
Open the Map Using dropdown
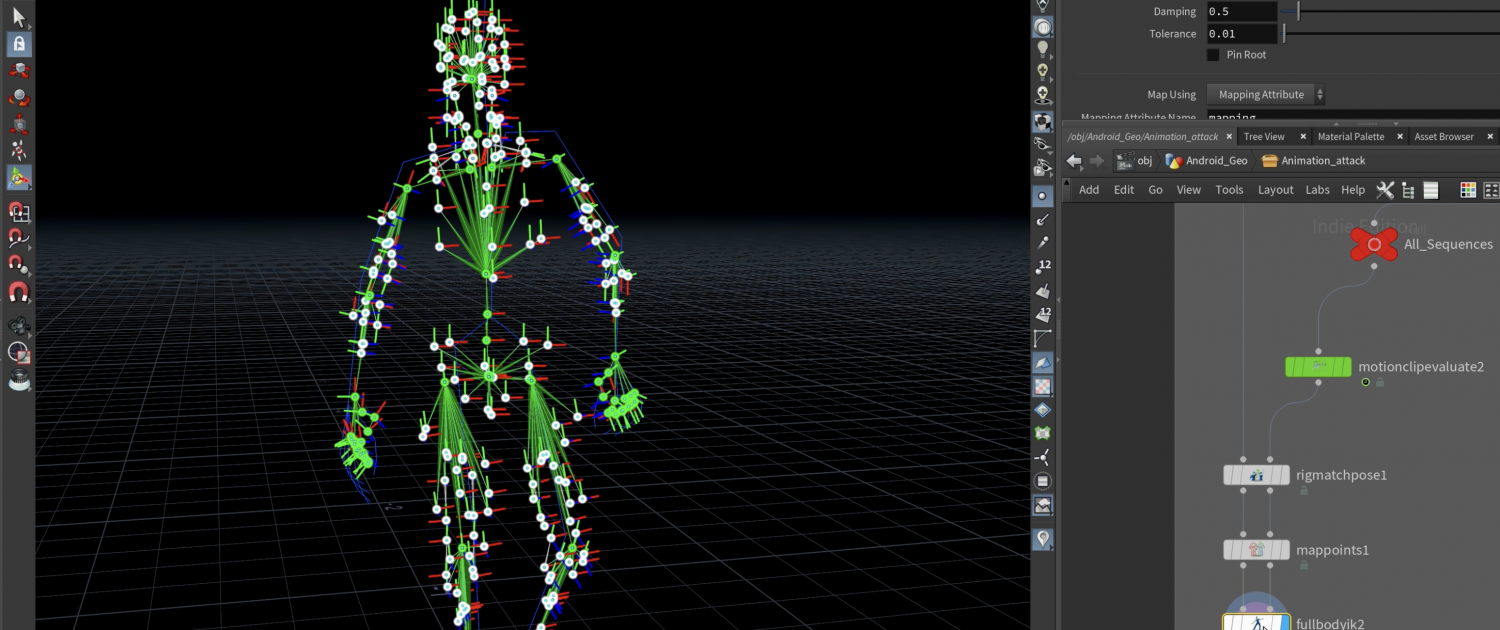click(1266, 95)
